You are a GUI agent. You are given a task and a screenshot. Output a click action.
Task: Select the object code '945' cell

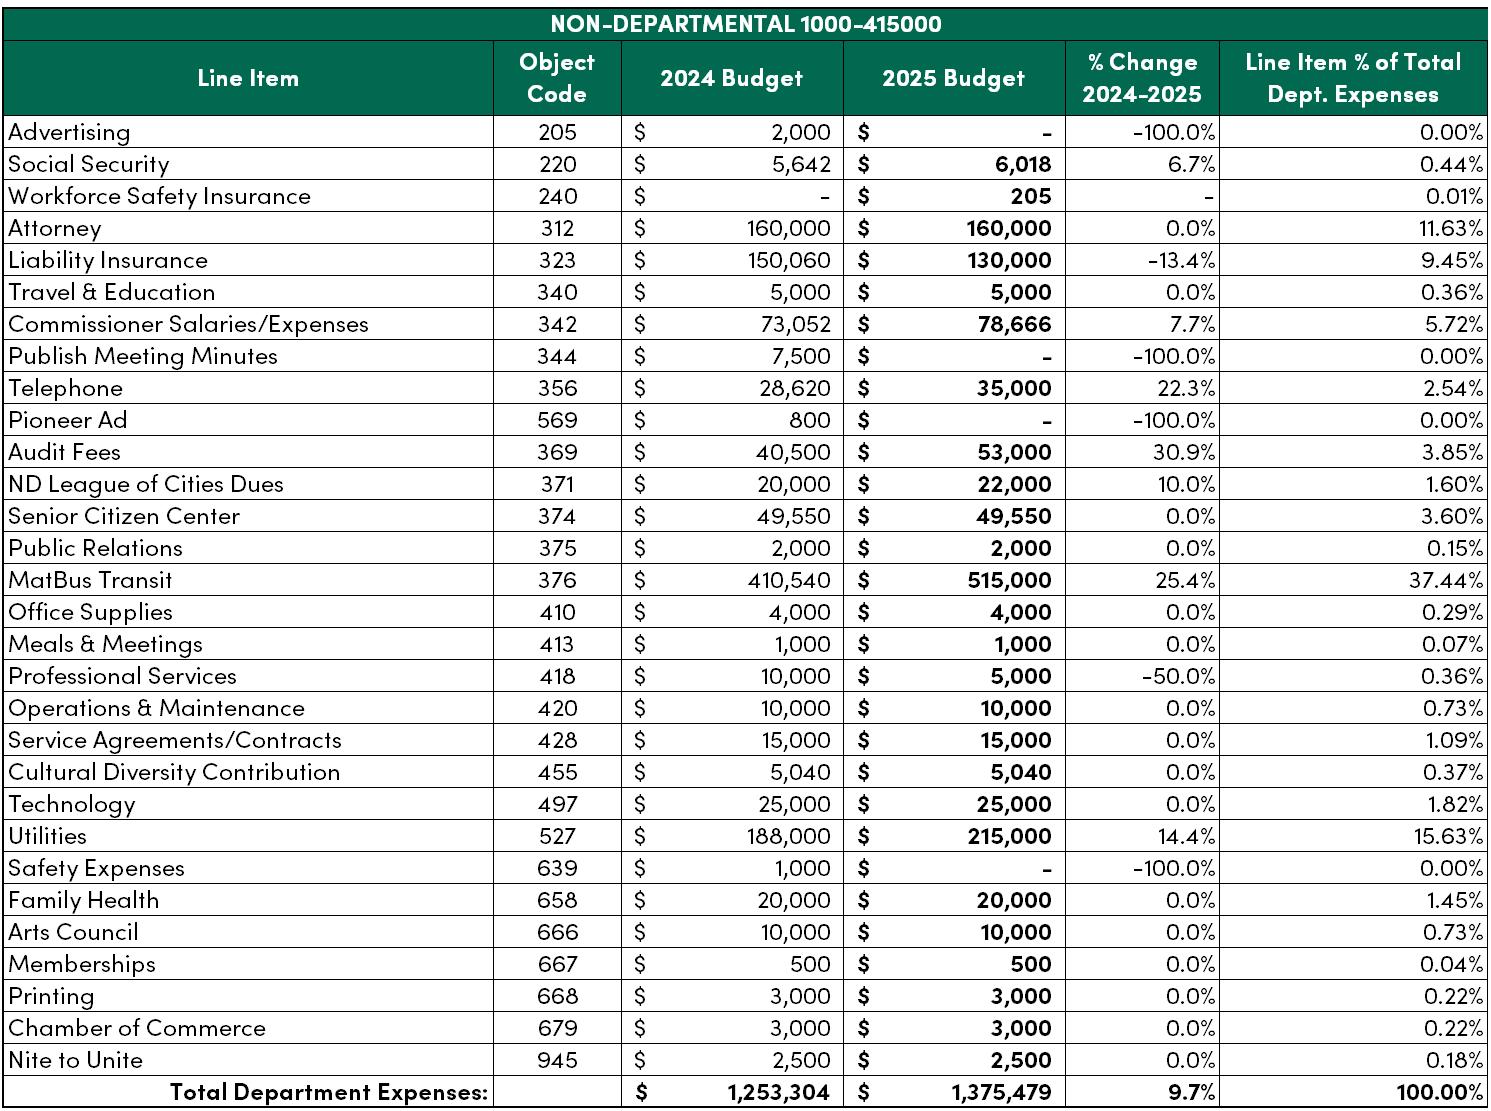[557, 1060]
